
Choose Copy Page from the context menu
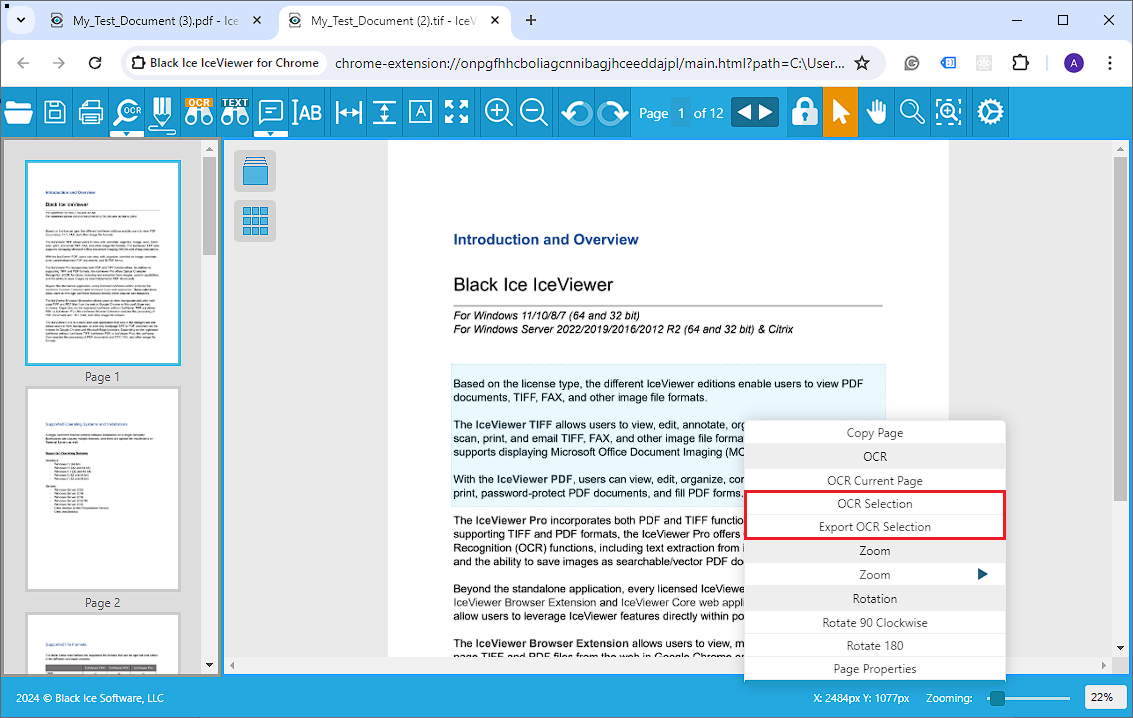[874, 433]
